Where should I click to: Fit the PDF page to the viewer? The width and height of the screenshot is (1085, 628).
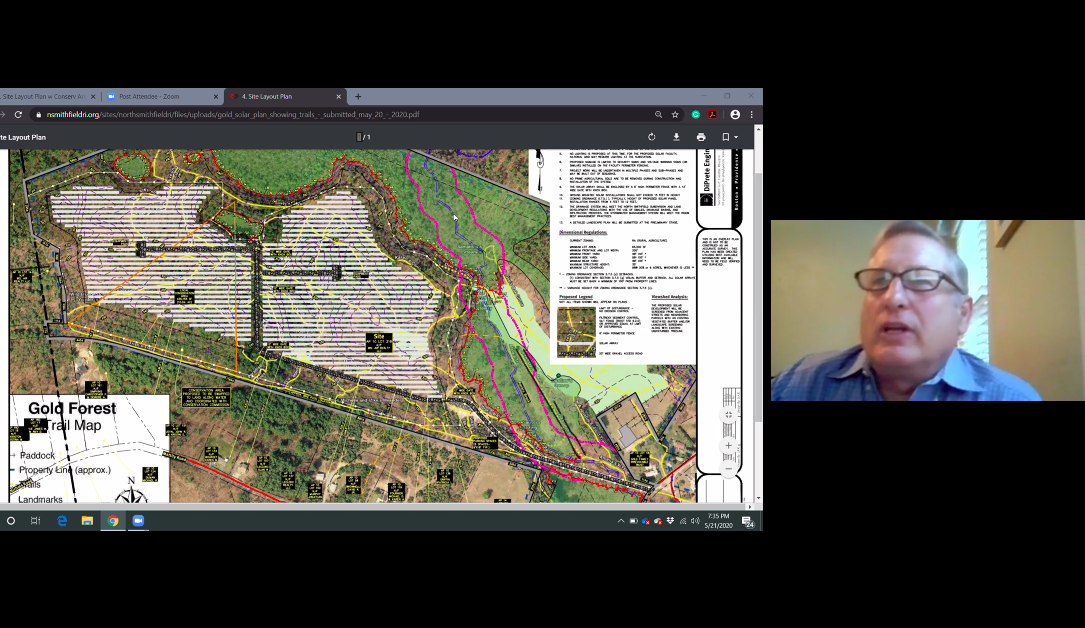click(728, 415)
